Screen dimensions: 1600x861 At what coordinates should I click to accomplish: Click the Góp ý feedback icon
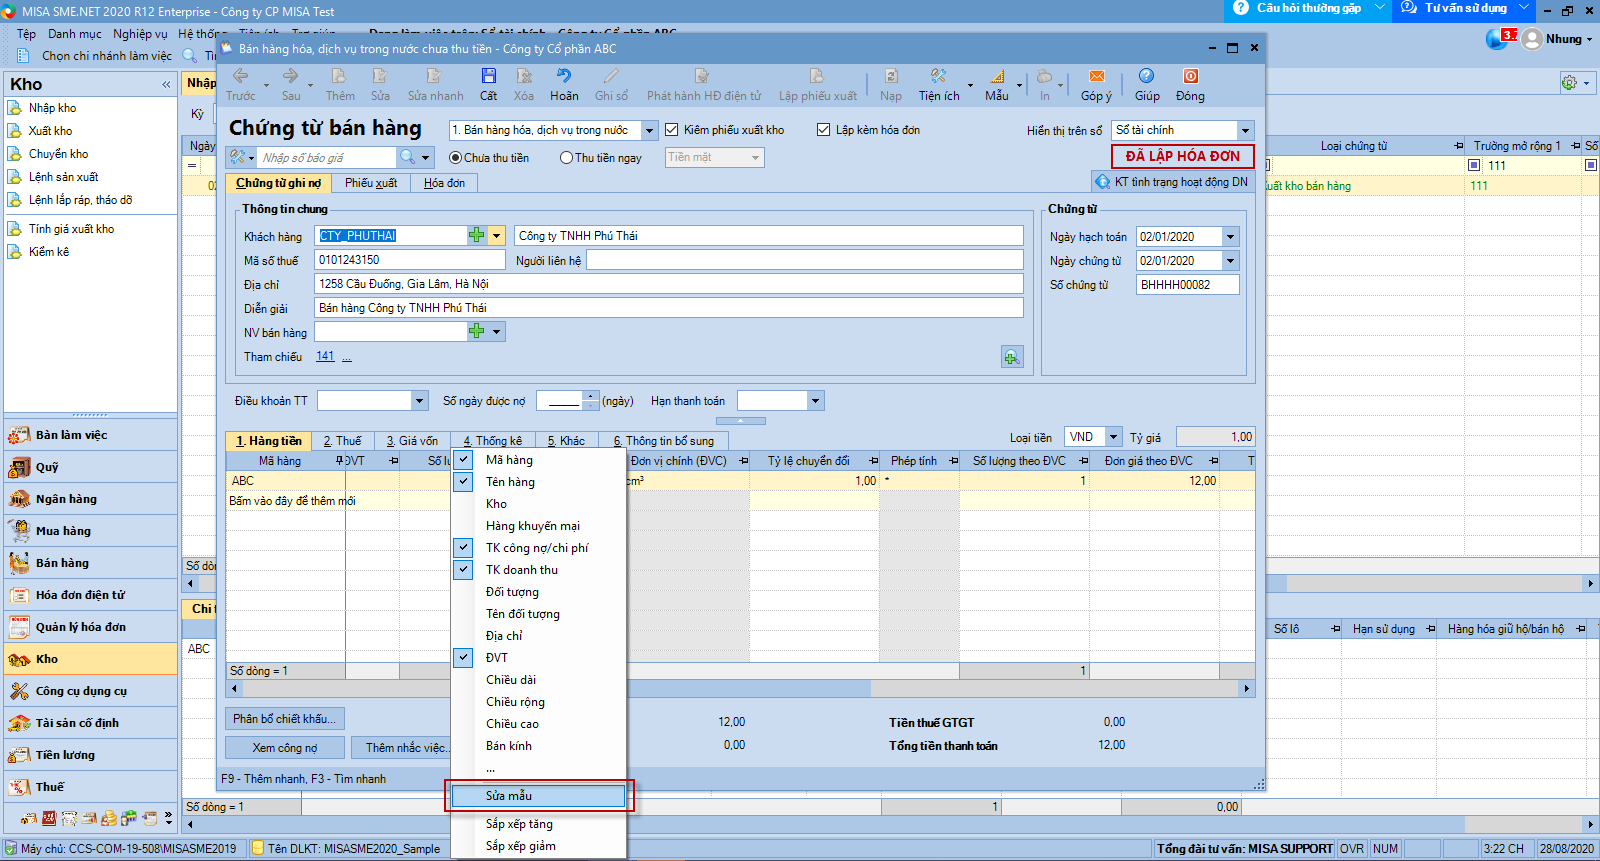coord(1096,76)
